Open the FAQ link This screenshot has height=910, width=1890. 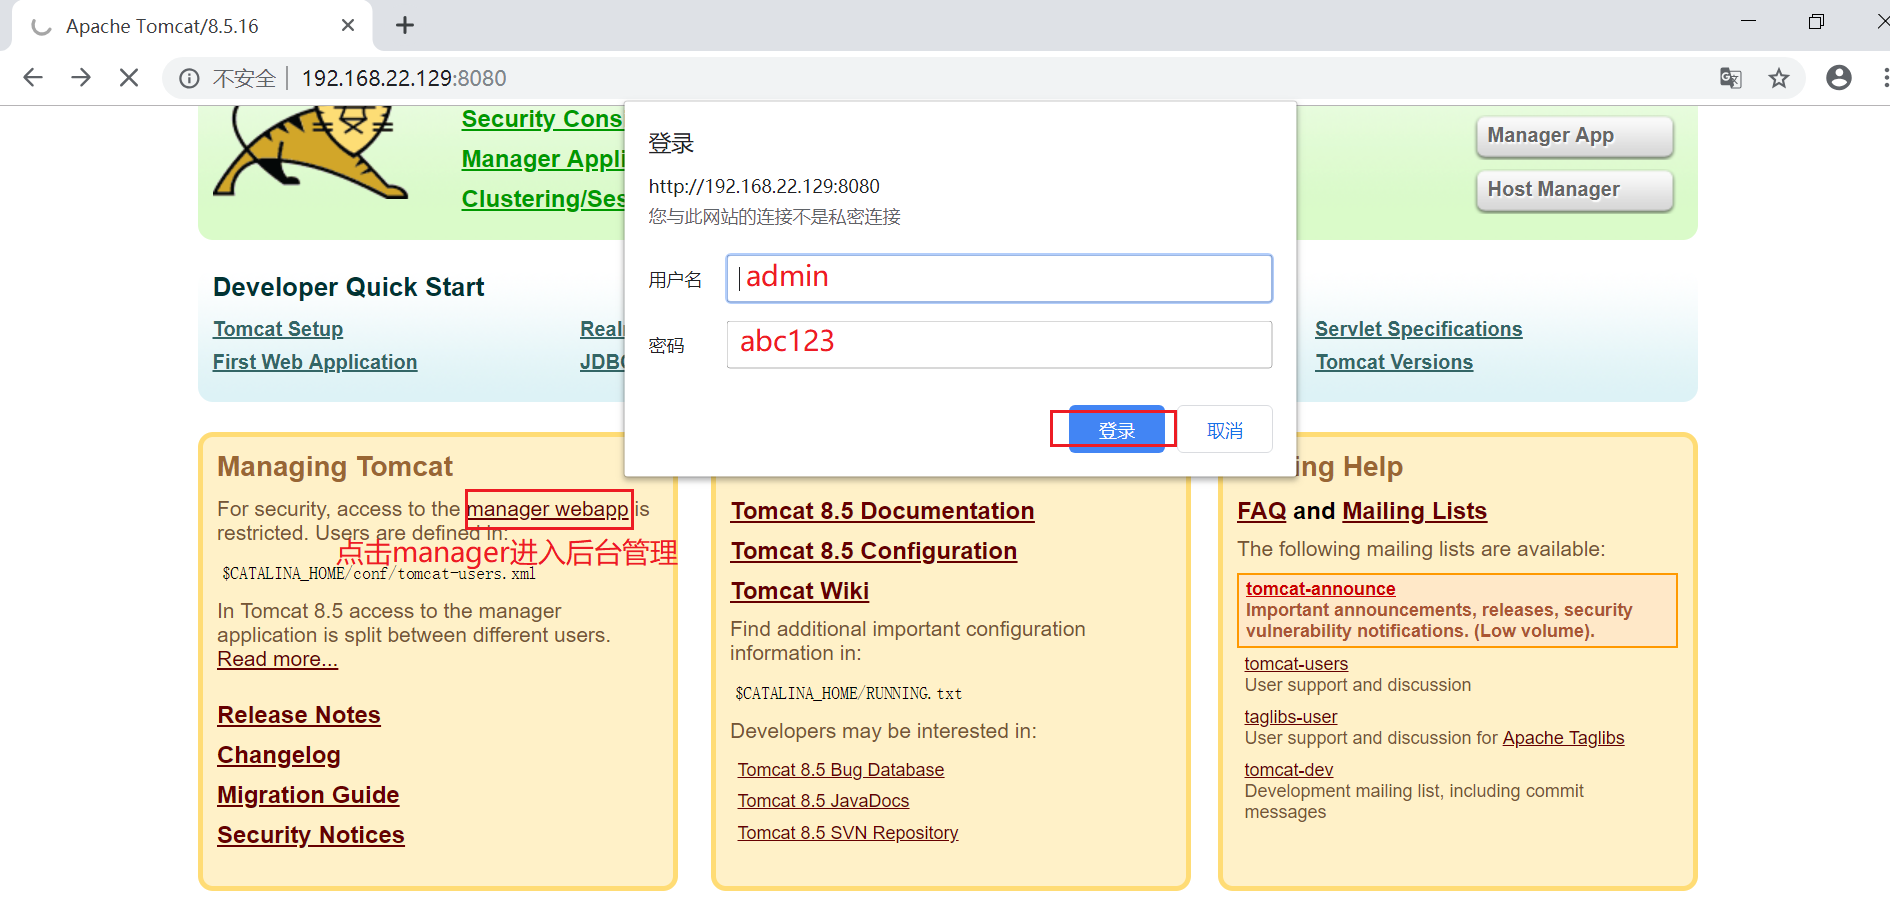(x=1262, y=511)
